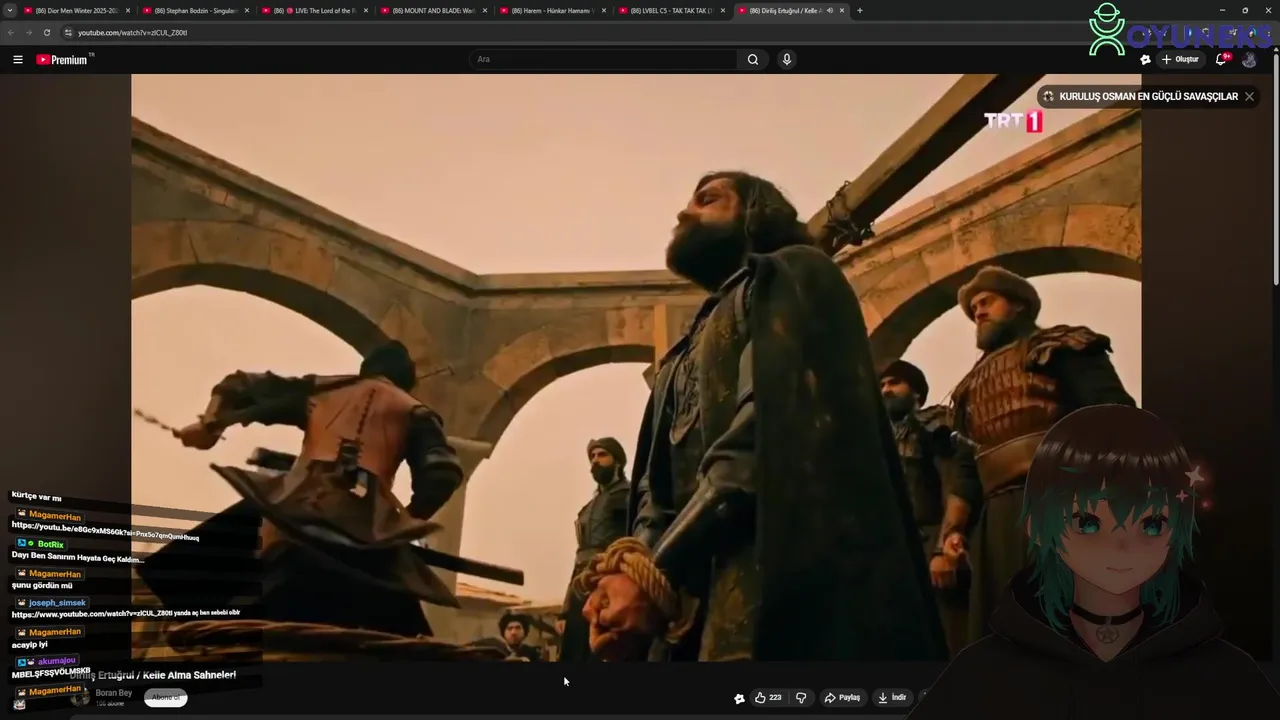This screenshot has width=1280, height=720.
Task: Open the tab search dropdown arrow
Action: tap(10, 10)
